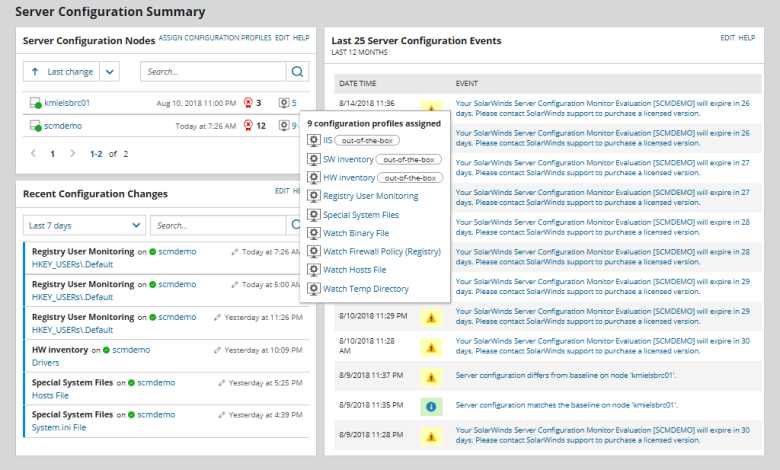The width and height of the screenshot is (780, 470).
Task: Click Edit in Server Configuration Nodes header
Action: pos(282,38)
